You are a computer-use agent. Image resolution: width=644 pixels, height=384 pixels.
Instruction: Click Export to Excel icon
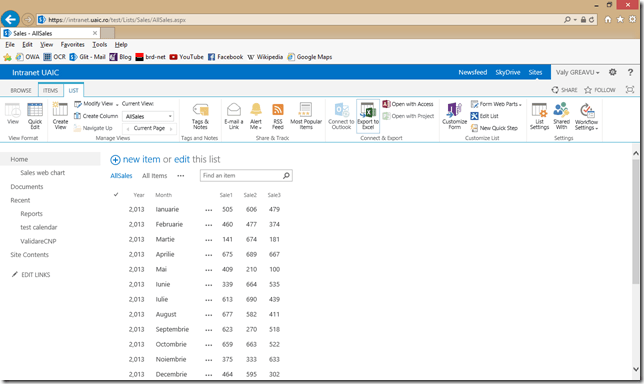(x=368, y=116)
